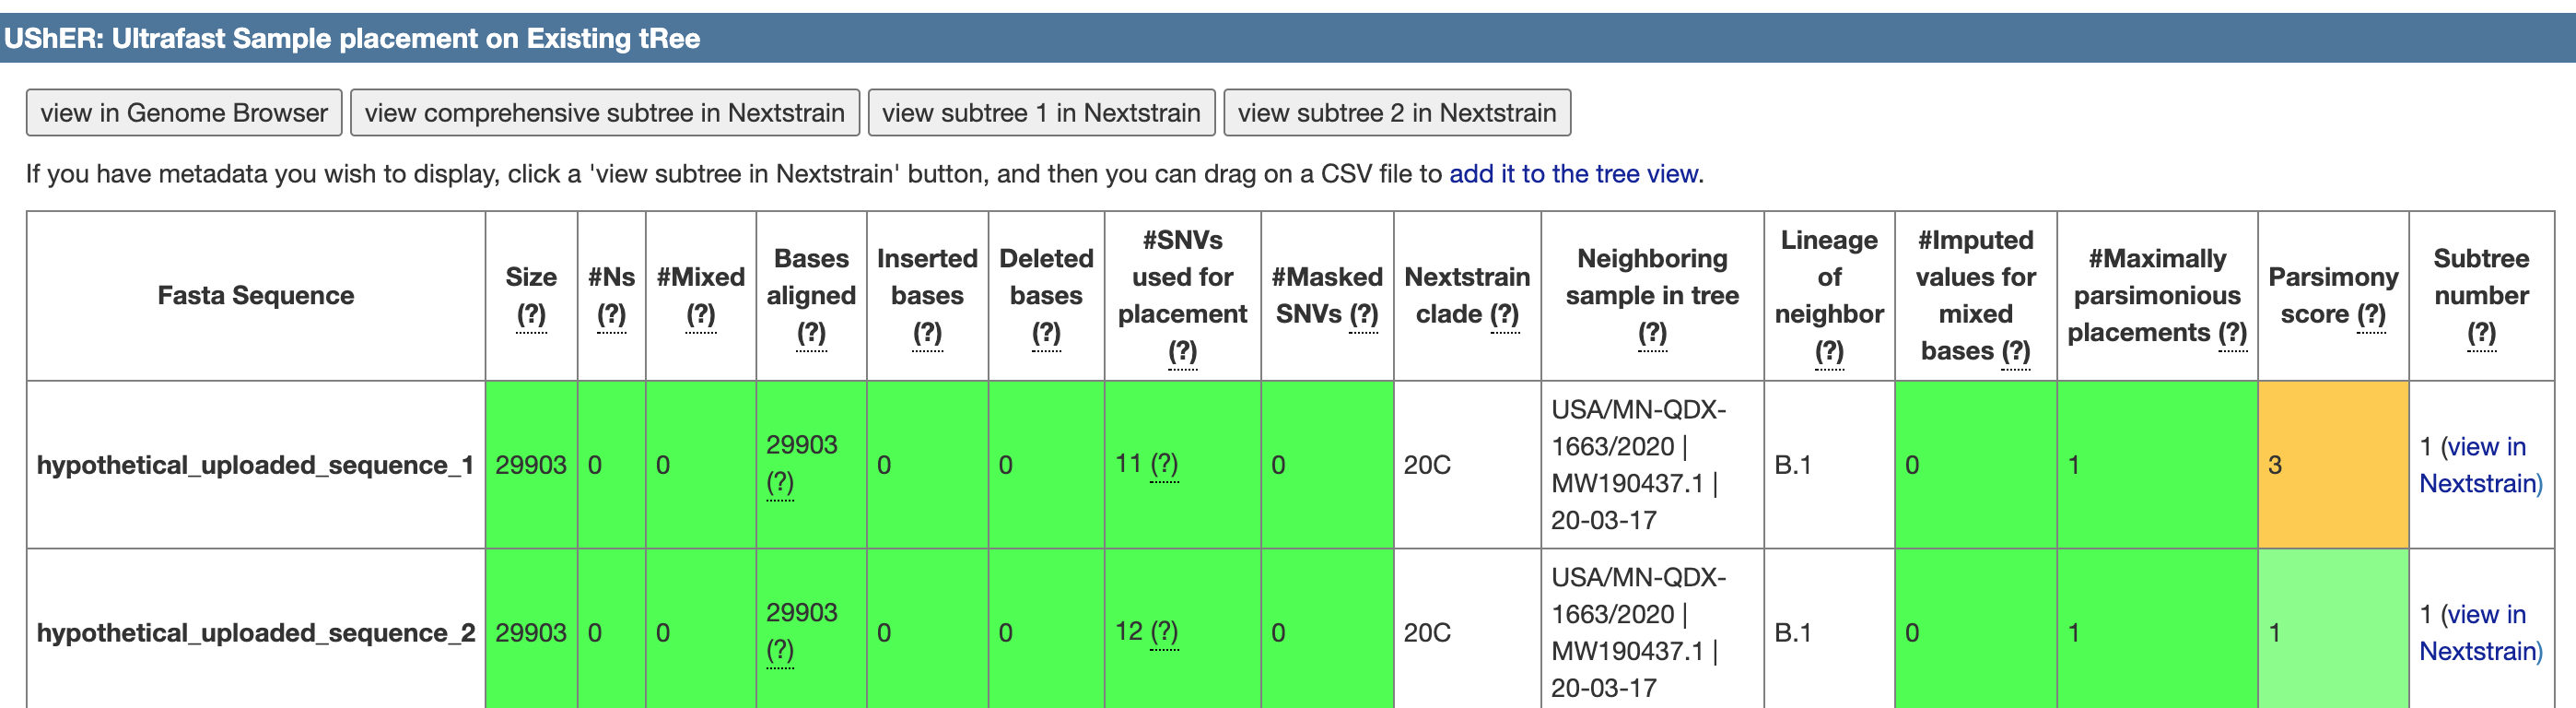Follow 'add it to the tree view' link
The image size is (2576, 708).
tap(1573, 174)
